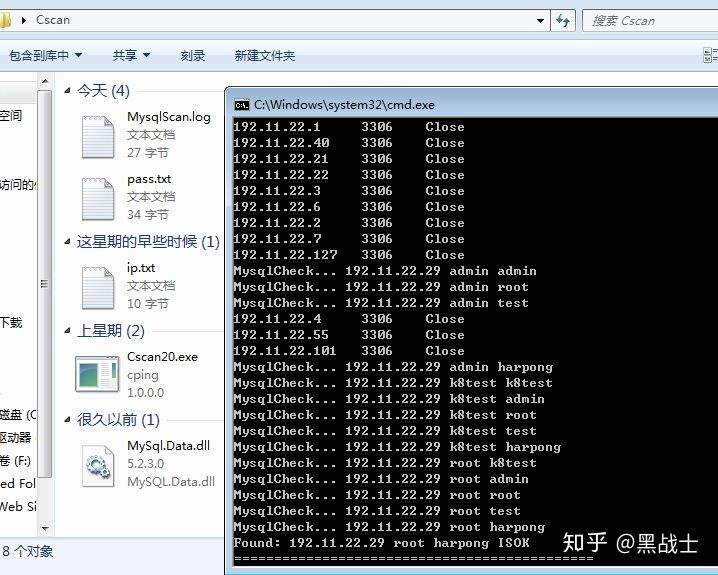
Task: Click the view options icon in toolbar
Action: click(x=710, y=55)
